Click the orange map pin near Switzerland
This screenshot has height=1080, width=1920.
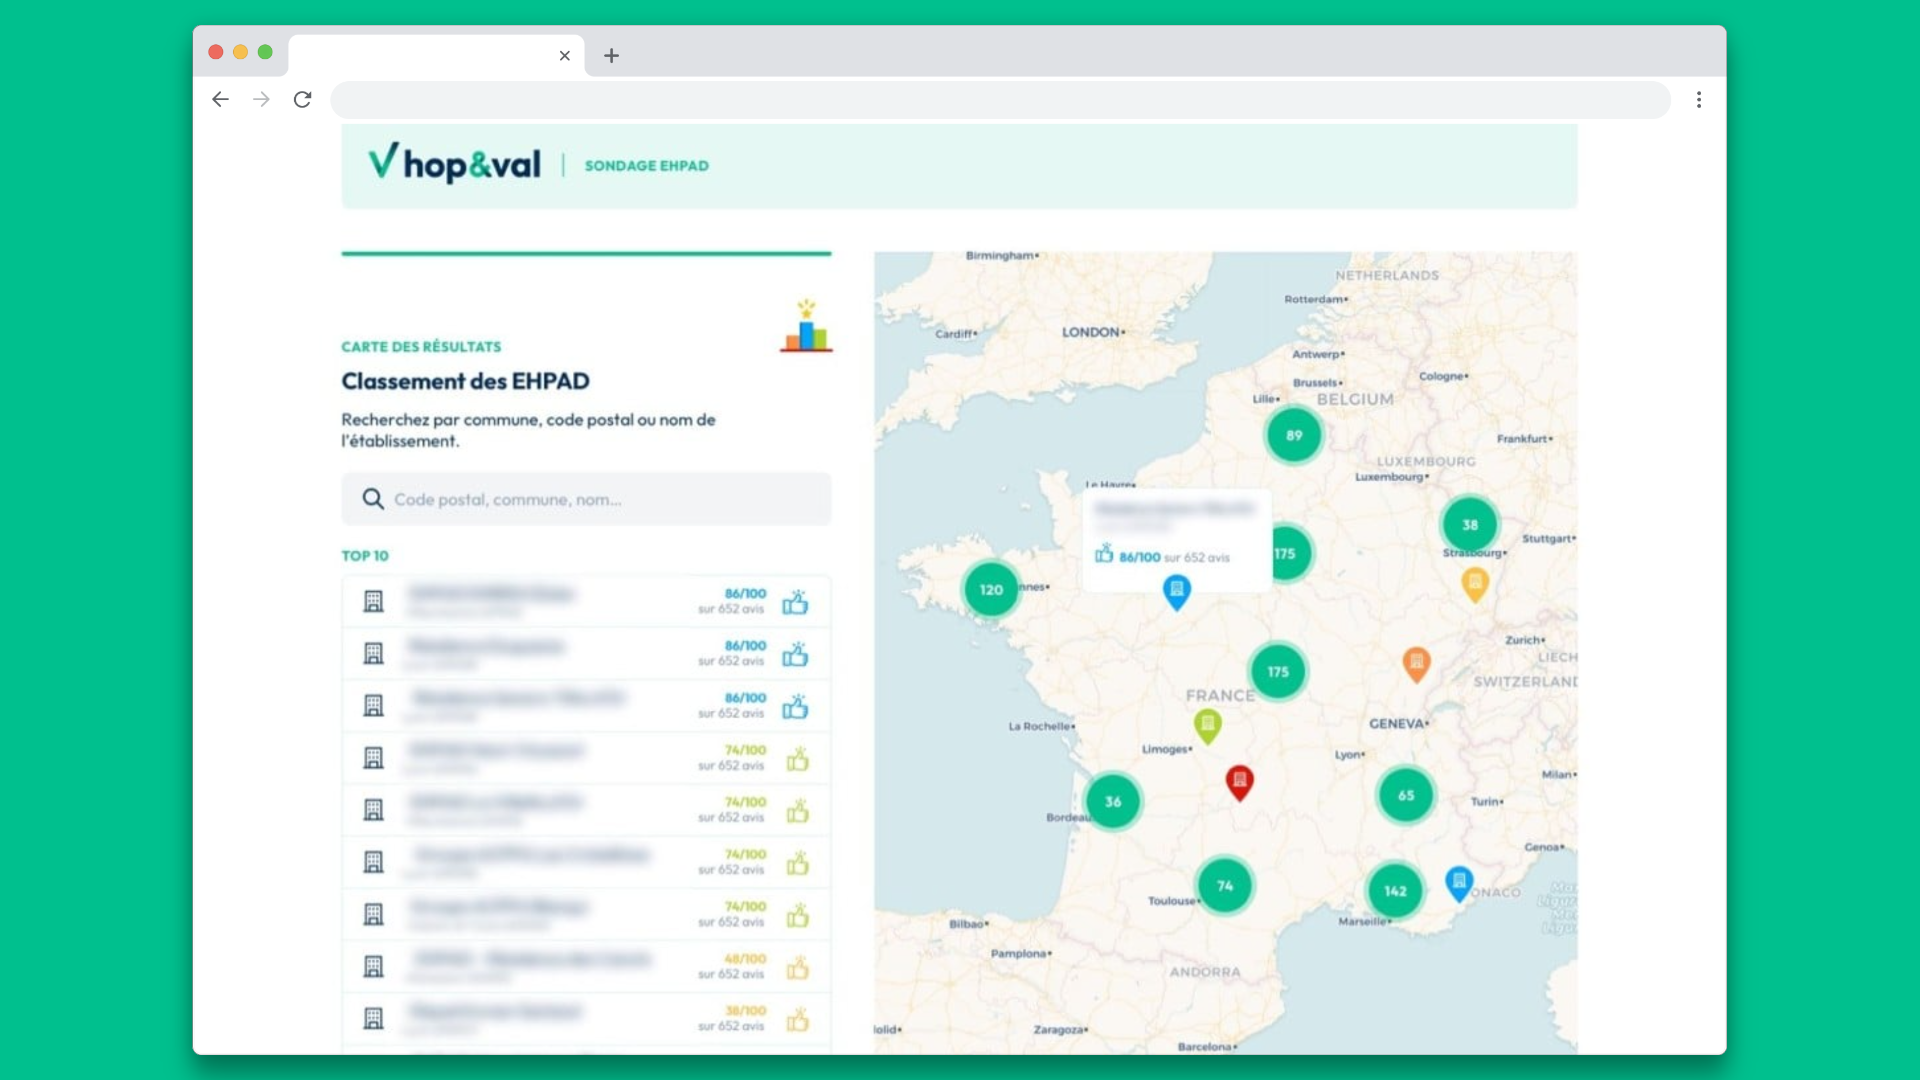(x=1415, y=663)
